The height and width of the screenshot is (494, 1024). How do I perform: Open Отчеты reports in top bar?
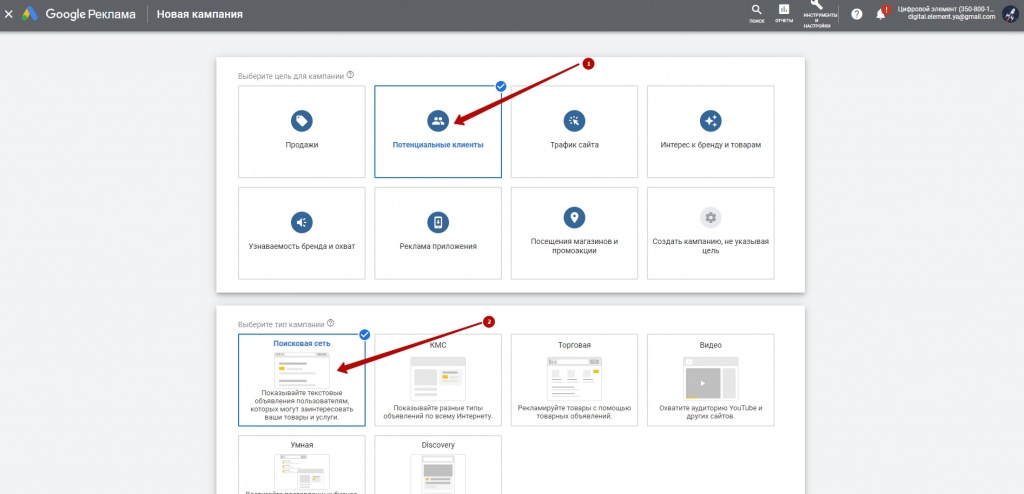(783, 12)
